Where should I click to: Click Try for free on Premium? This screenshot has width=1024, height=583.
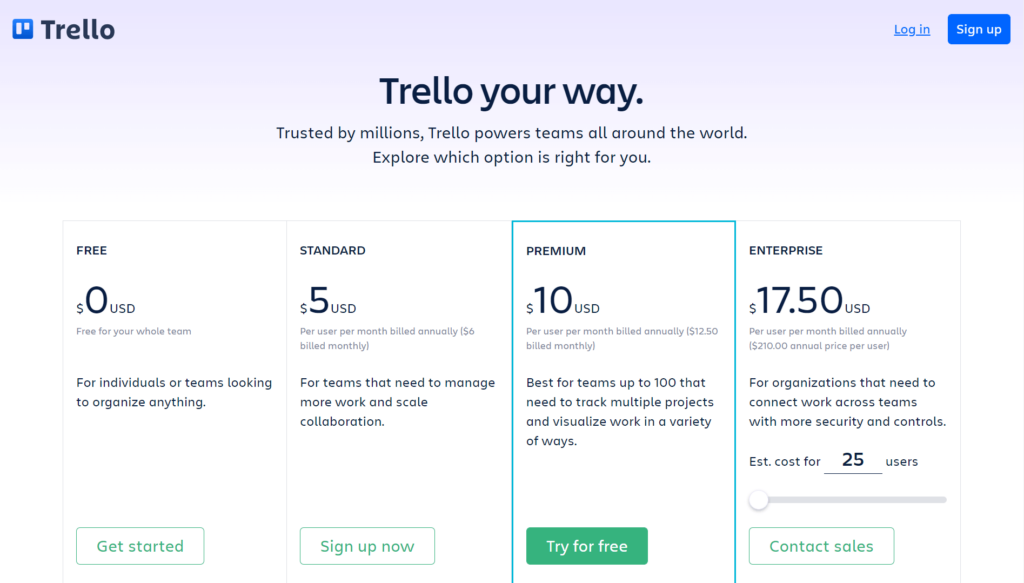pyautogui.click(x=586, y=546)
